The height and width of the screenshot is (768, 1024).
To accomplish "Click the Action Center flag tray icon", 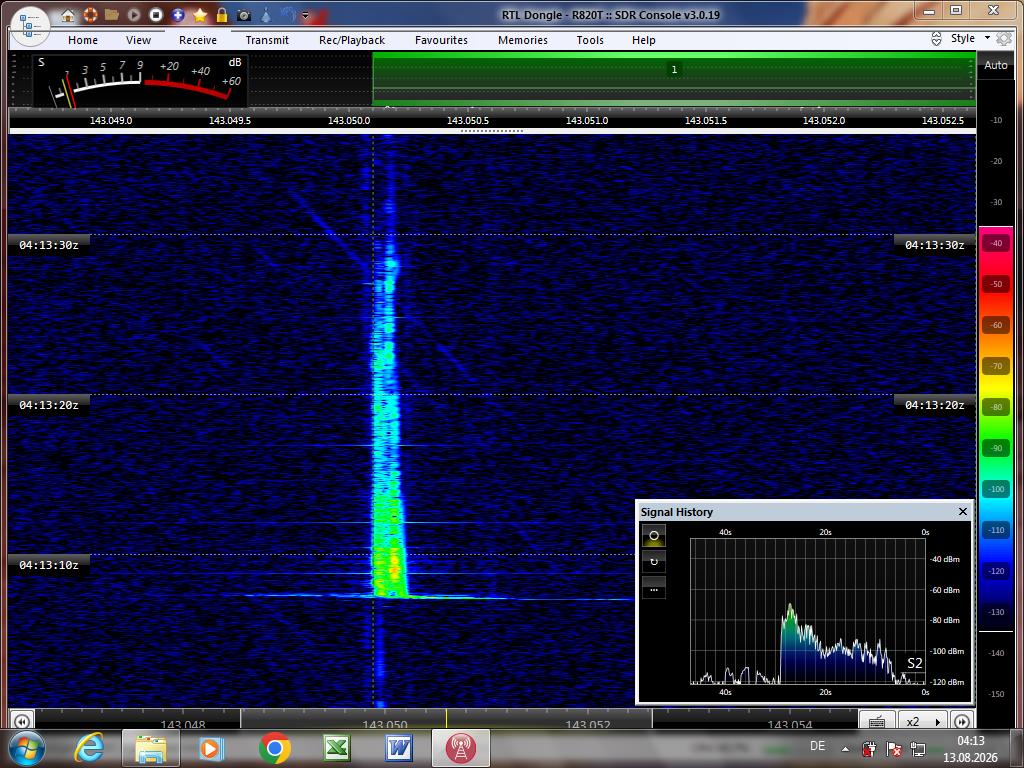I will (x=893, y=748).
